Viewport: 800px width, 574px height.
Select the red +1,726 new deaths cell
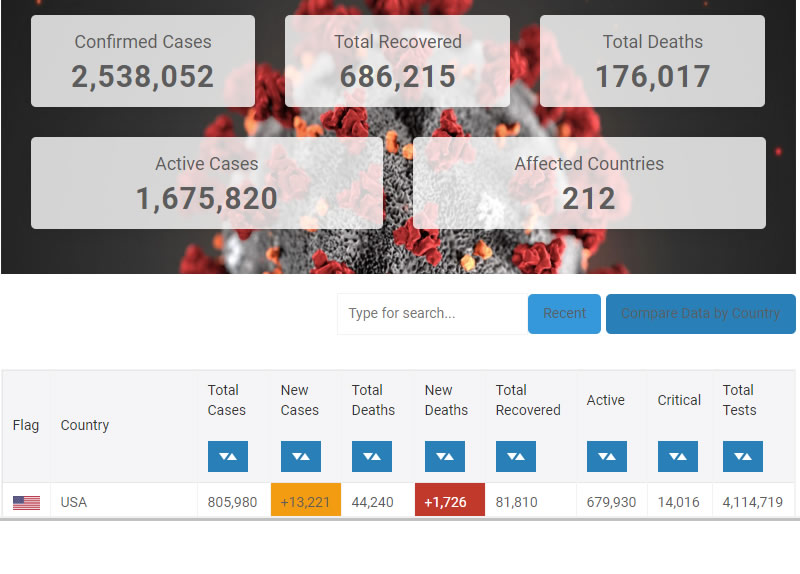[449, 501]
